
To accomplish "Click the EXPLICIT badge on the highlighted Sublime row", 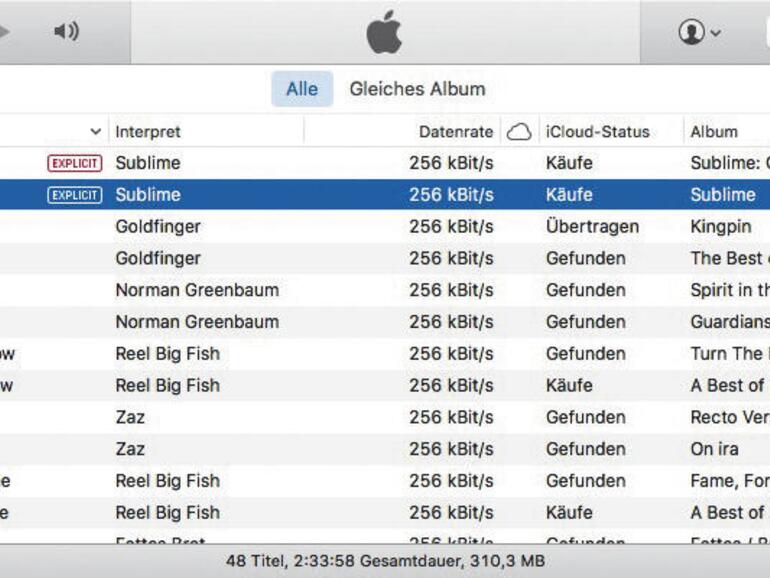I will [x=74, y=195].
